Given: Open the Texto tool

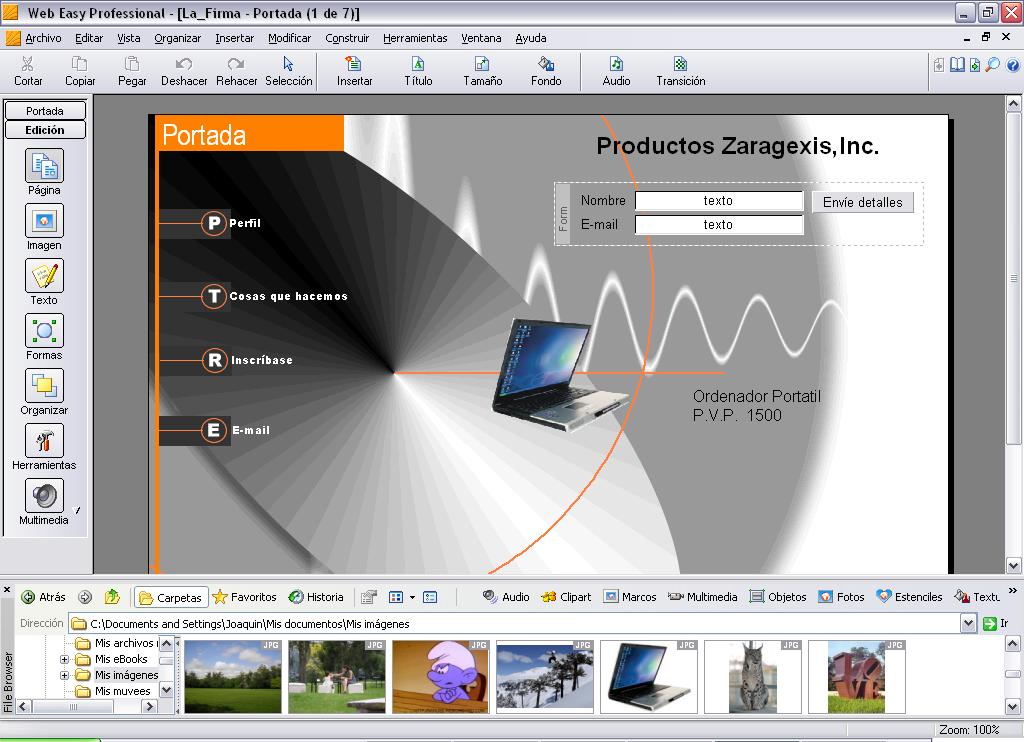Looking at the screenshot, I should [44, 276].
